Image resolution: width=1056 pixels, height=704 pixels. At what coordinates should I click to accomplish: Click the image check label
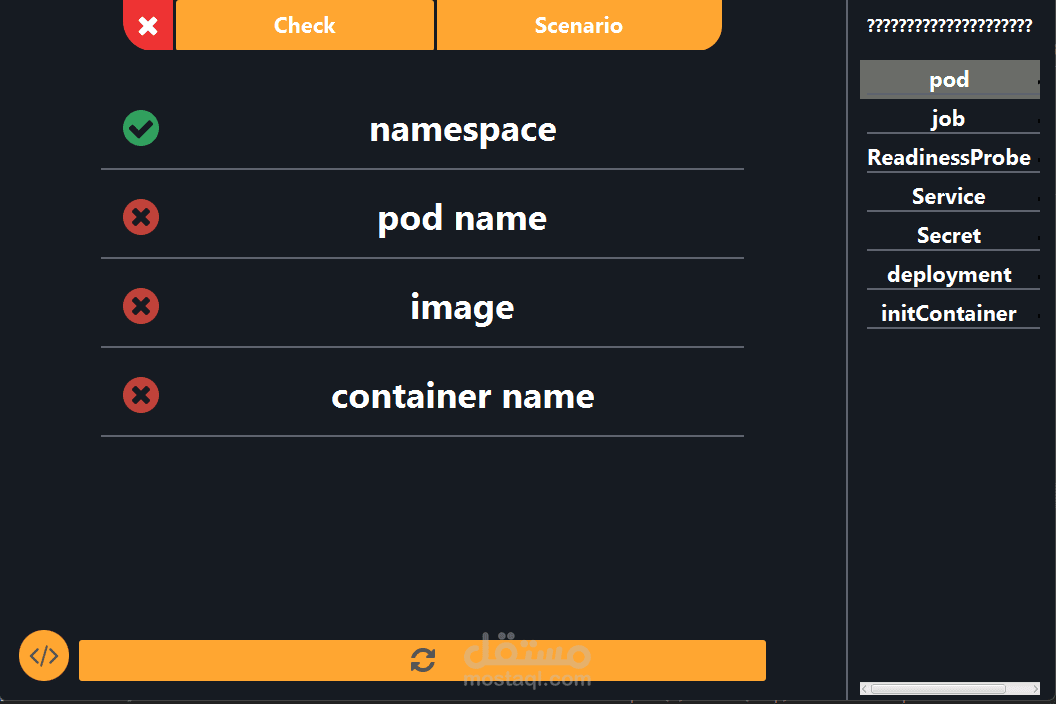[462, 307]
